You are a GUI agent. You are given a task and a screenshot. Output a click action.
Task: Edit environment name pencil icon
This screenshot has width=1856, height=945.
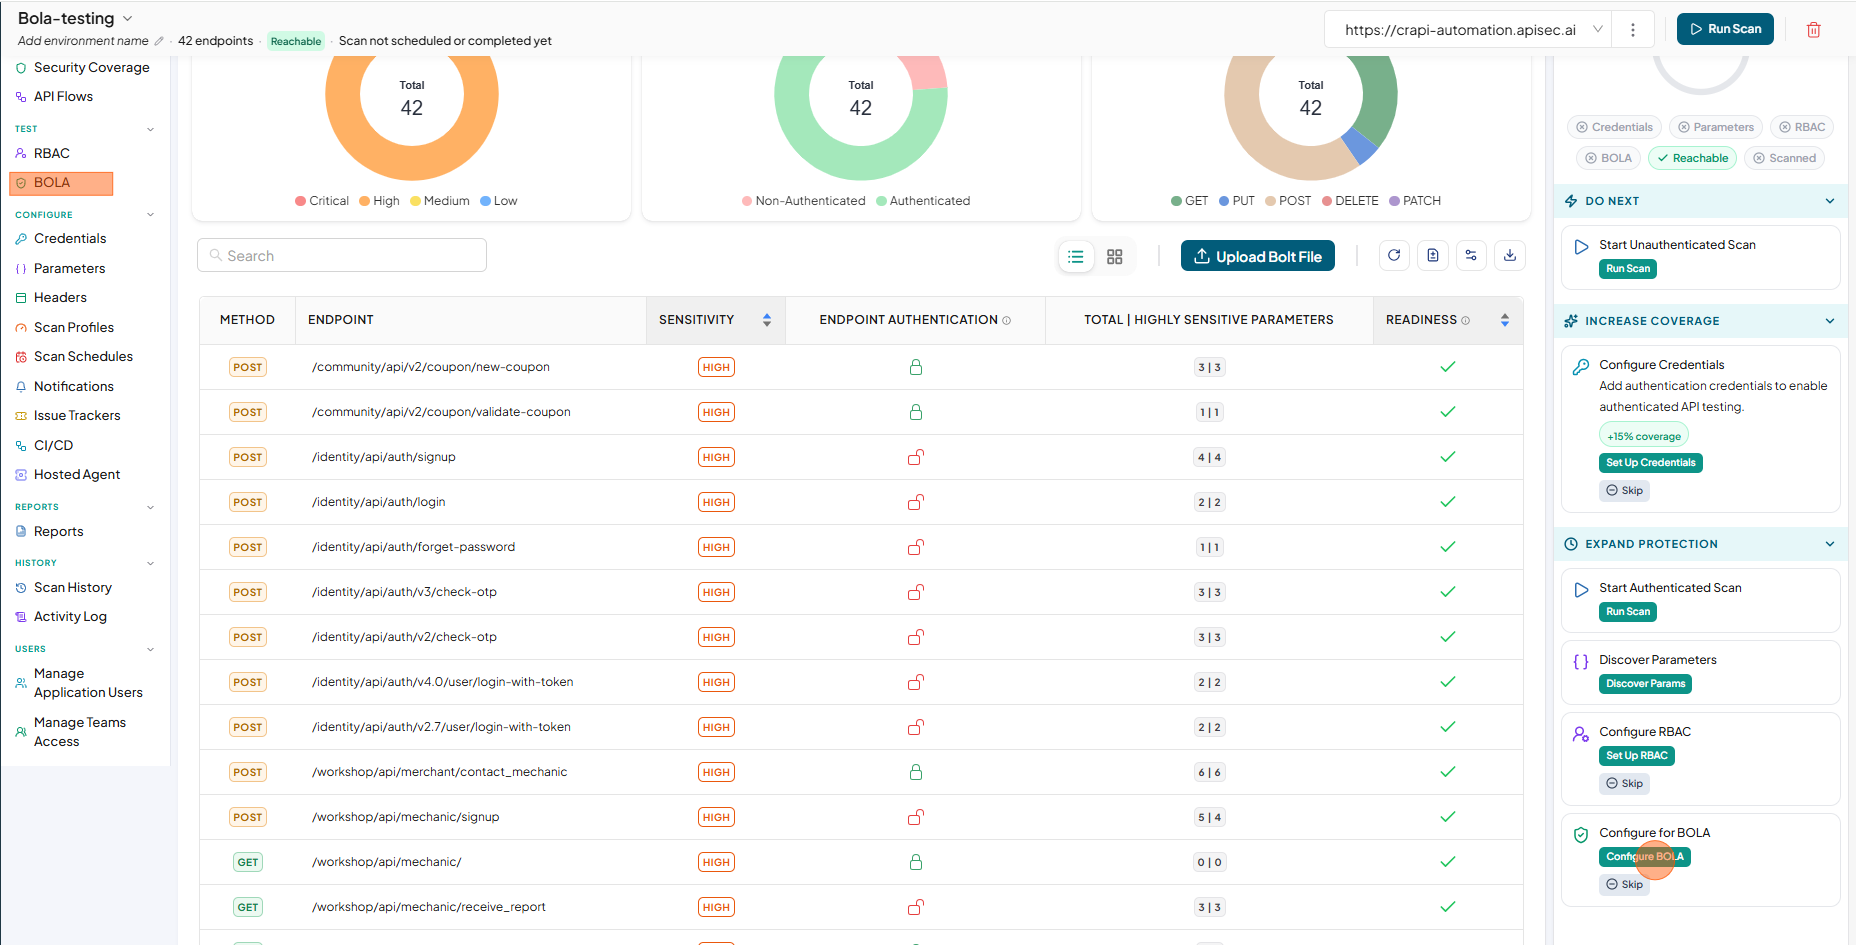pyautogui.click(x=159, y=41)
